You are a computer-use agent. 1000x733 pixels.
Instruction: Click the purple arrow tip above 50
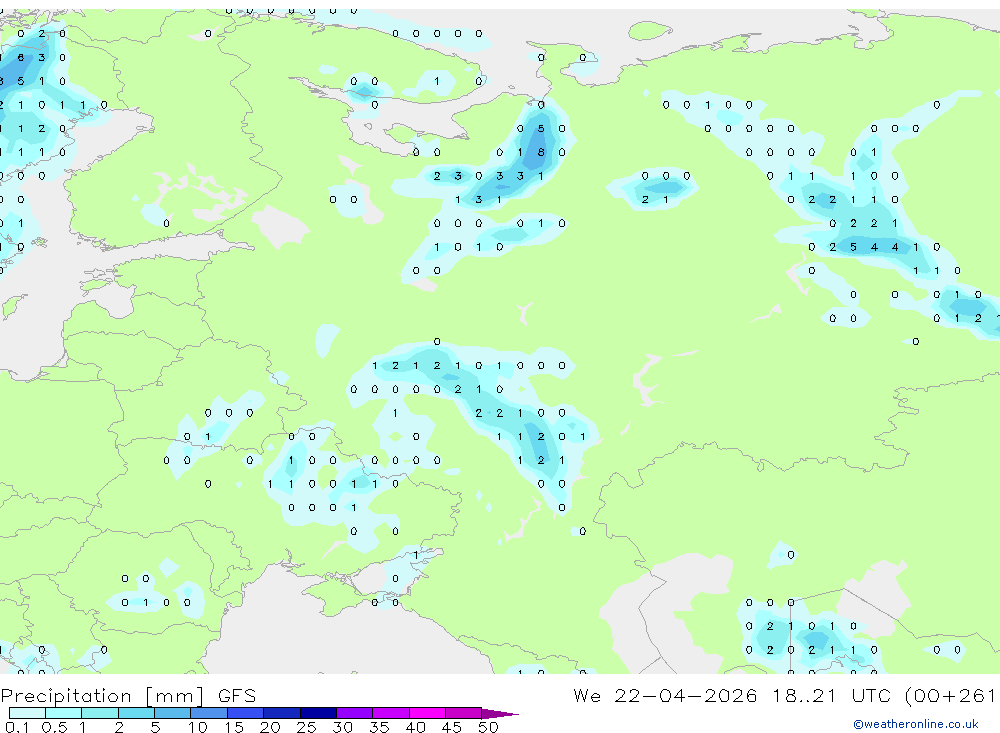pyautogui.click(x=499, y=714)
